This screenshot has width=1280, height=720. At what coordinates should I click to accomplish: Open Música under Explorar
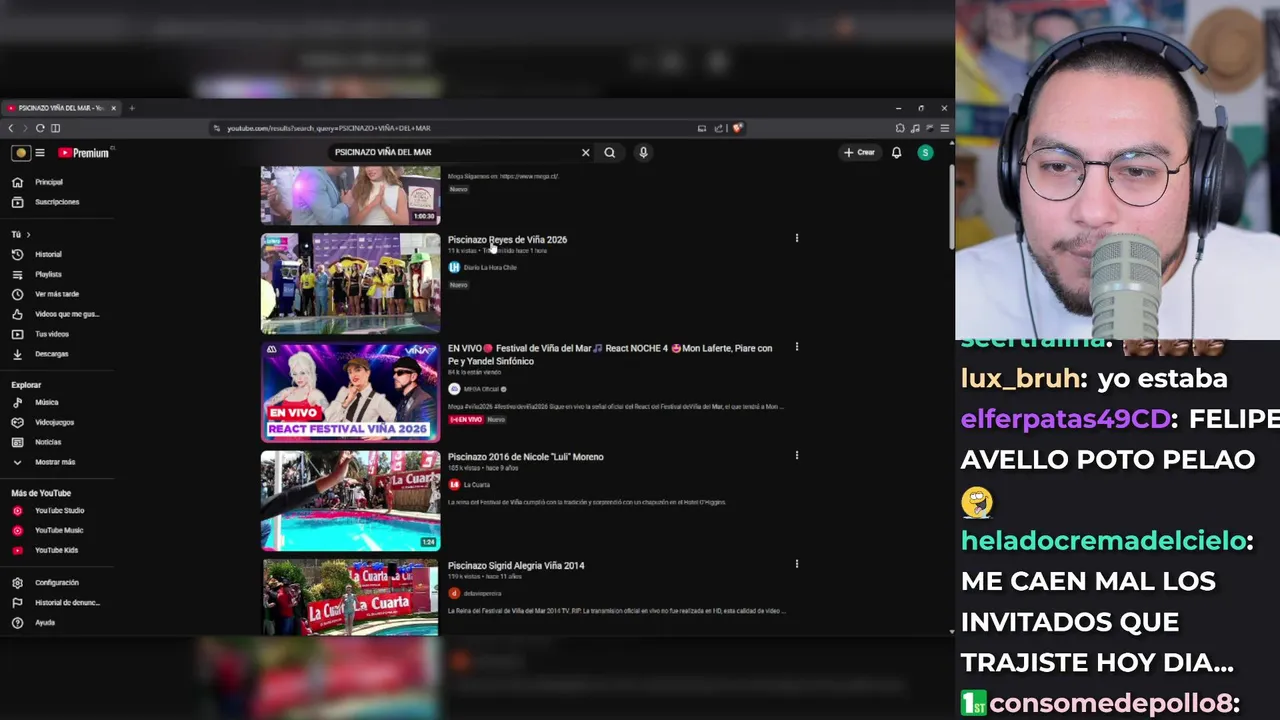click(46, 402)
